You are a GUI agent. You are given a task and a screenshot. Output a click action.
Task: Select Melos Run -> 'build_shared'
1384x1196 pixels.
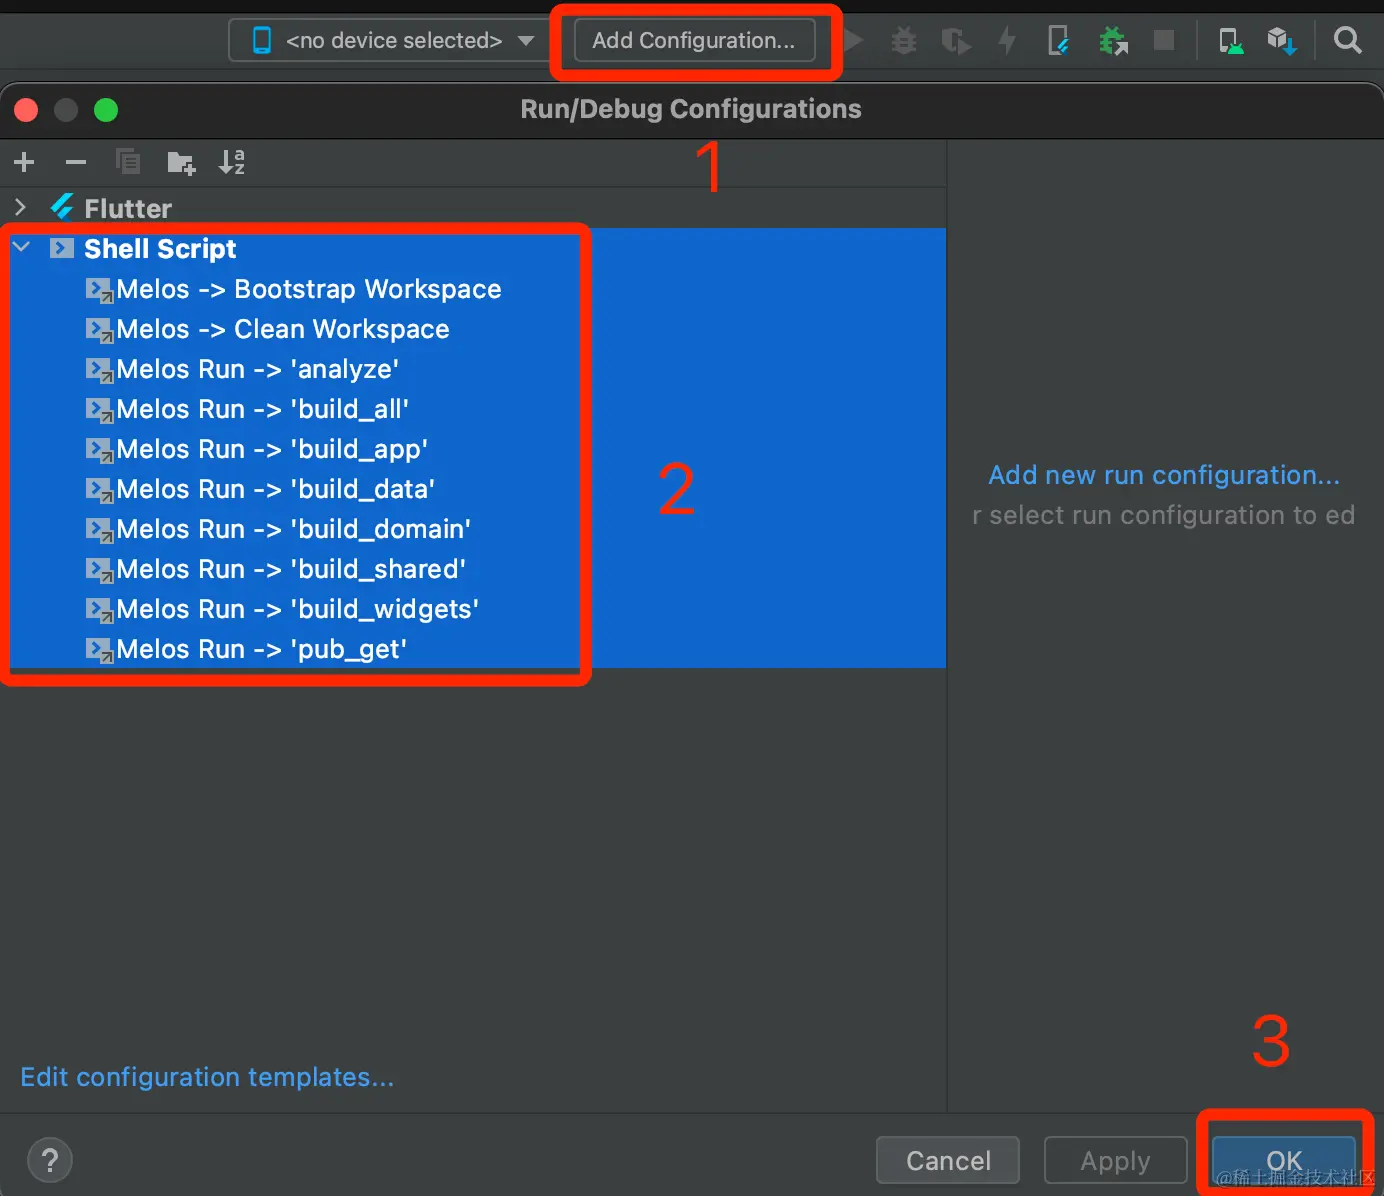pyautogui.click(x=291, y=569)
